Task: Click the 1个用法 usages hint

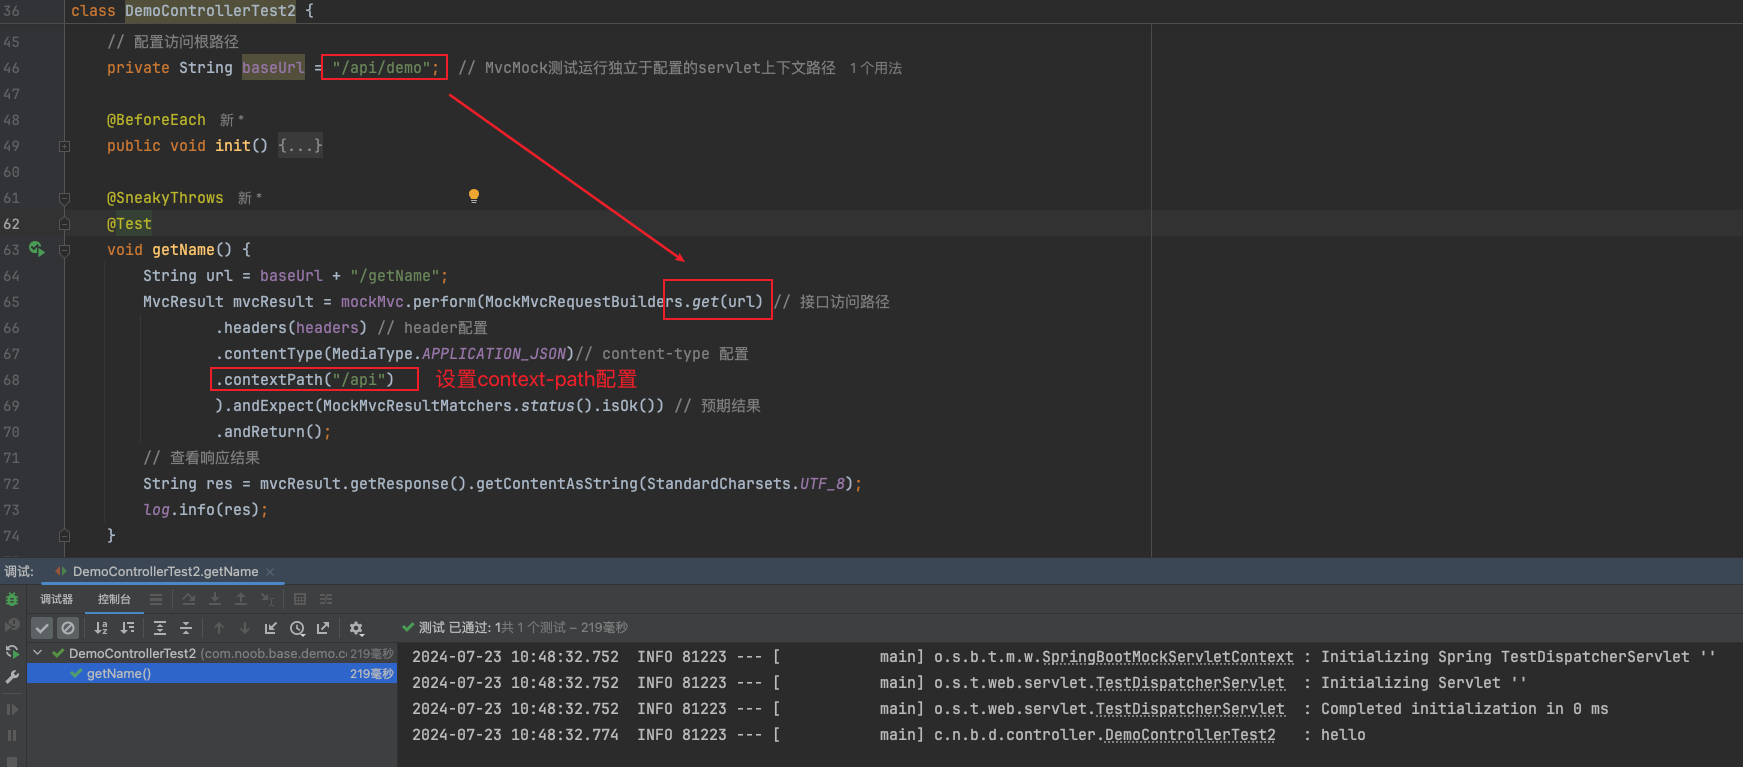Action: 876,68
